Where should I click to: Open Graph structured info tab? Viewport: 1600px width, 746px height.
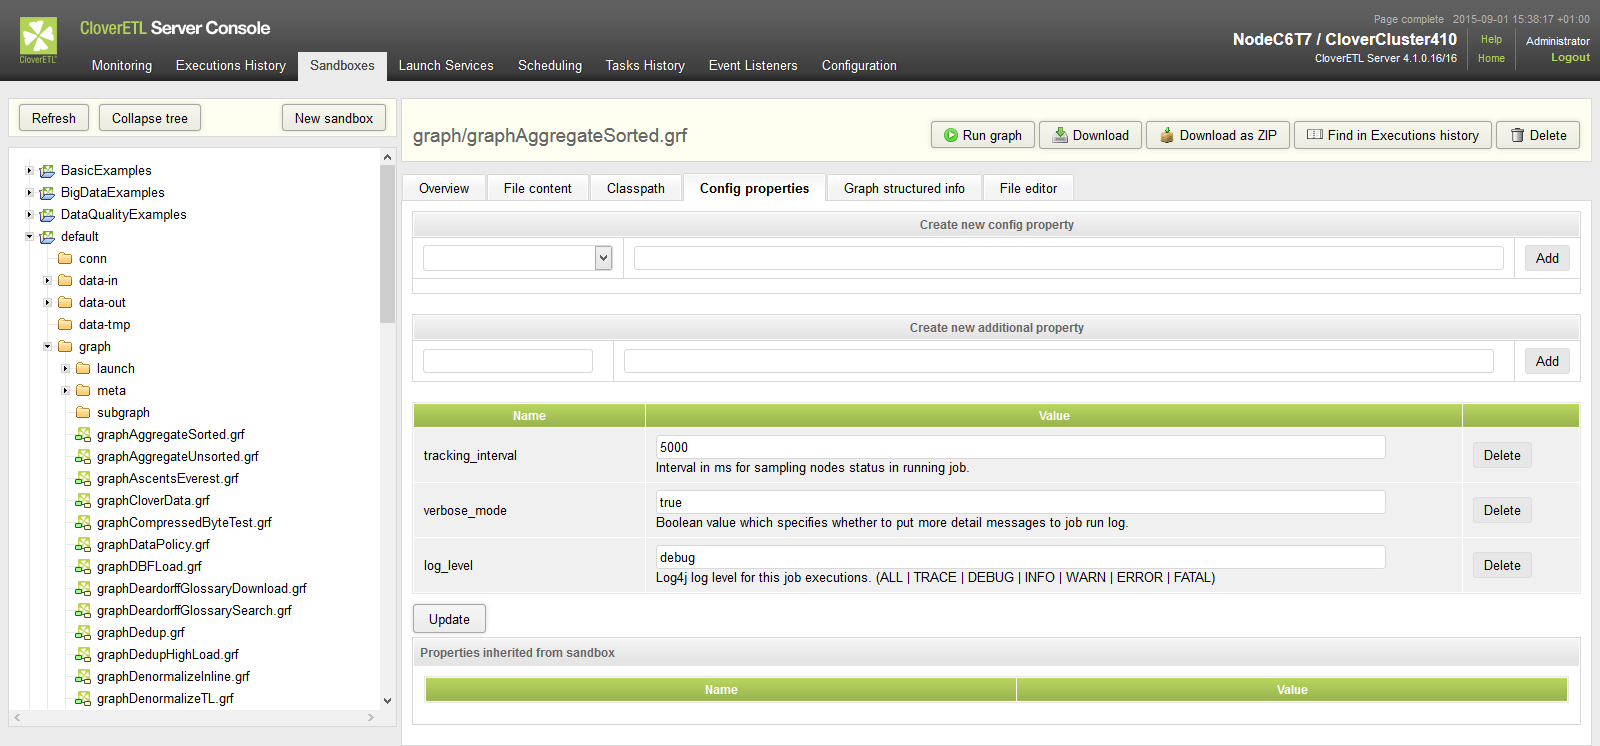(904, 188)
